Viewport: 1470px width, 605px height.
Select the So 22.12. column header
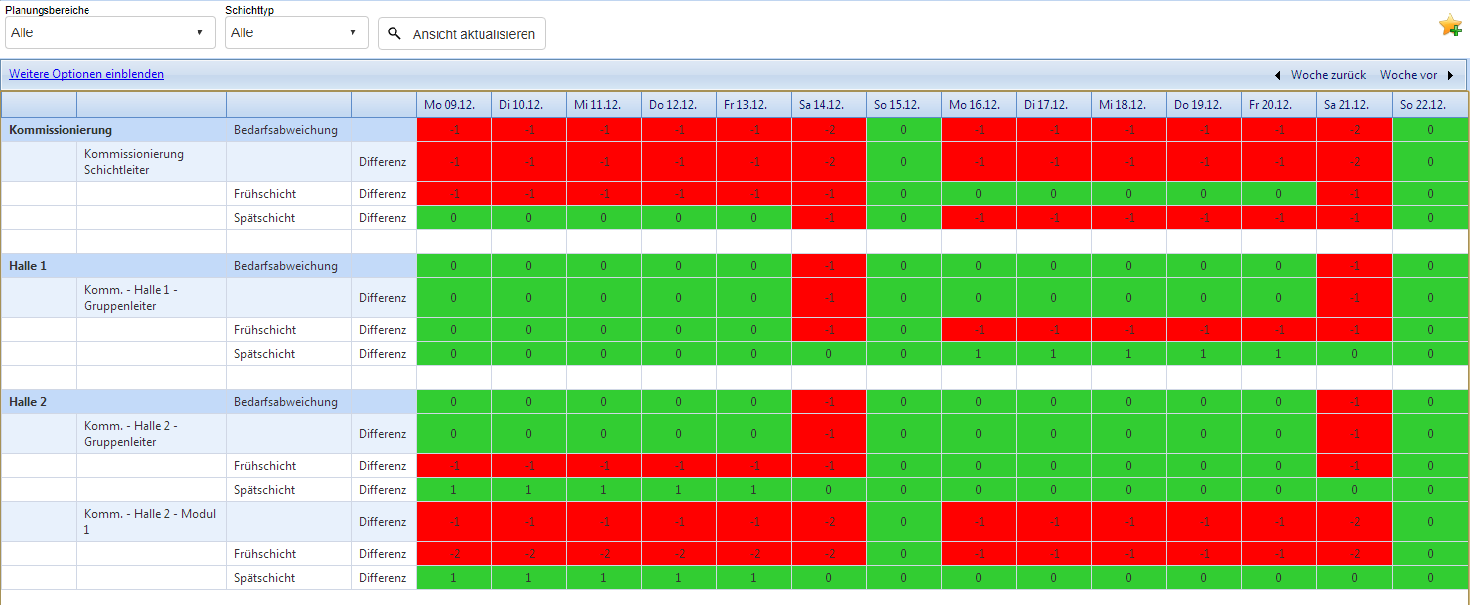pos(1429,105)
